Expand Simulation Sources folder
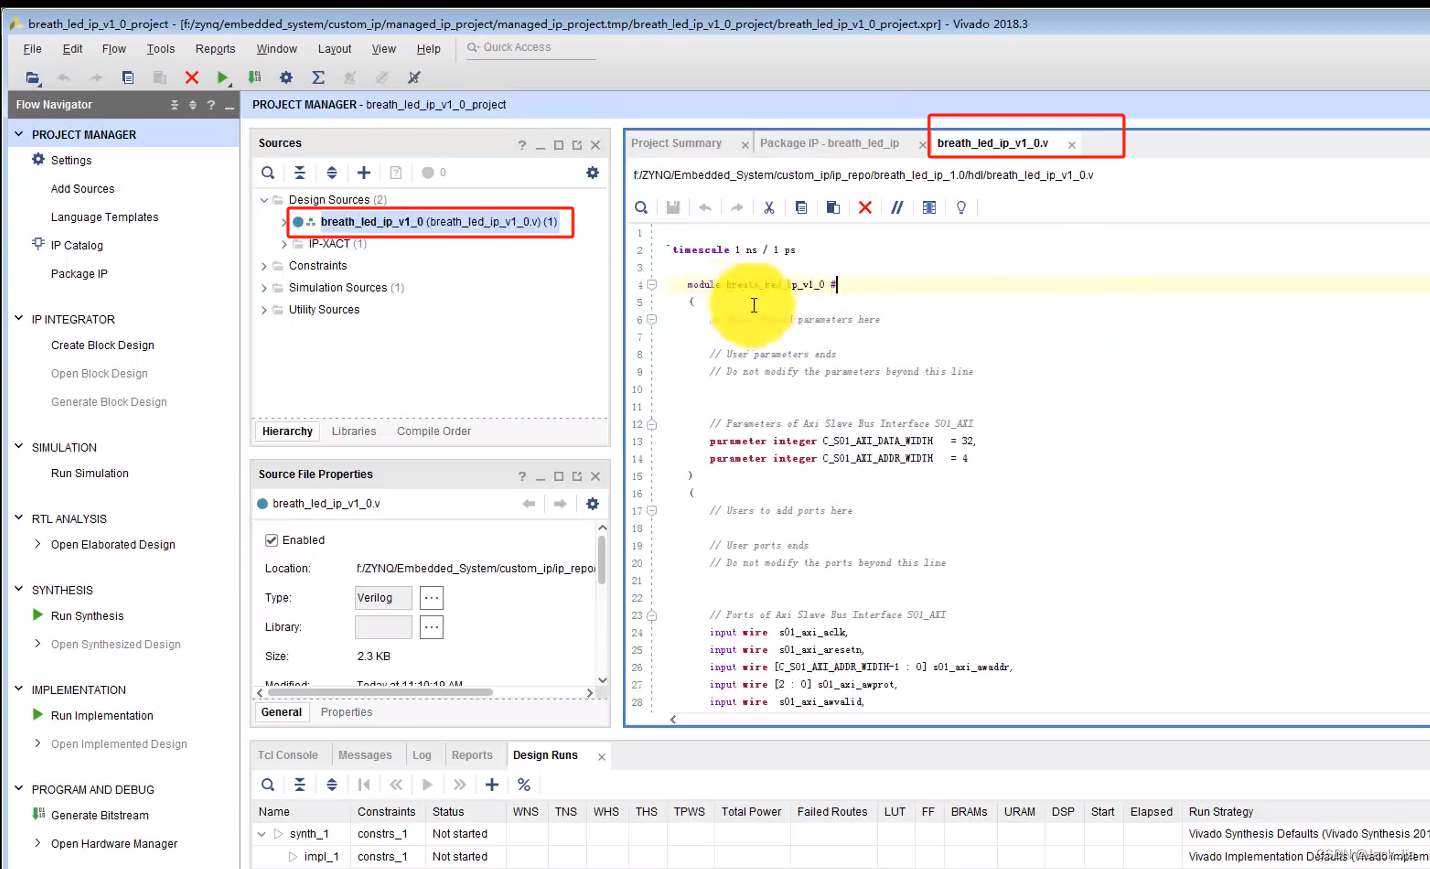Viewport: 1430px width, 869px height. (264, 288)
